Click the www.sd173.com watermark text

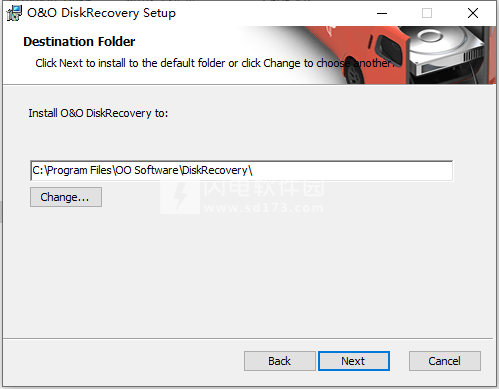tap(263, 208)
